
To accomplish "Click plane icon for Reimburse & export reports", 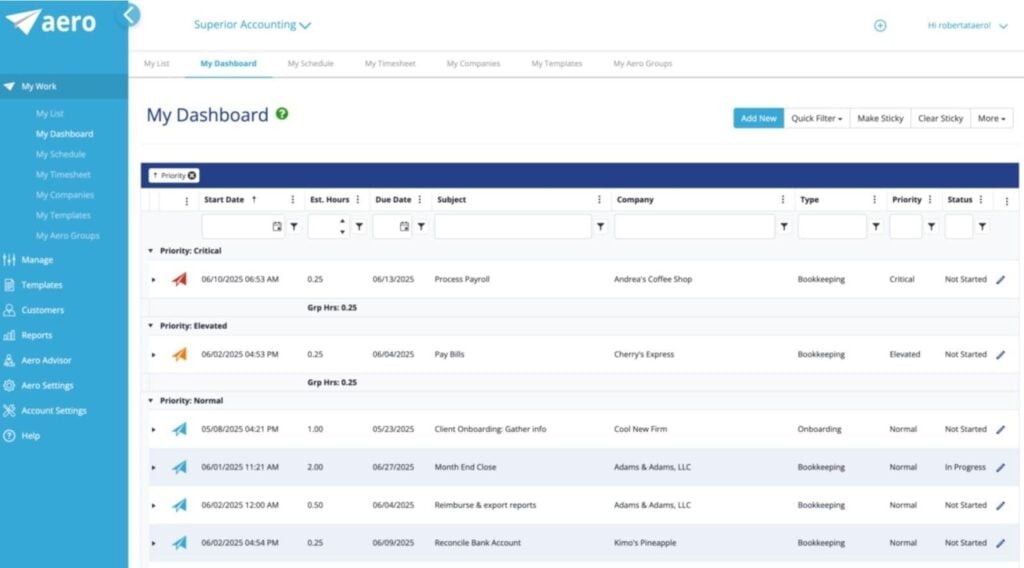I will point(180,505).
